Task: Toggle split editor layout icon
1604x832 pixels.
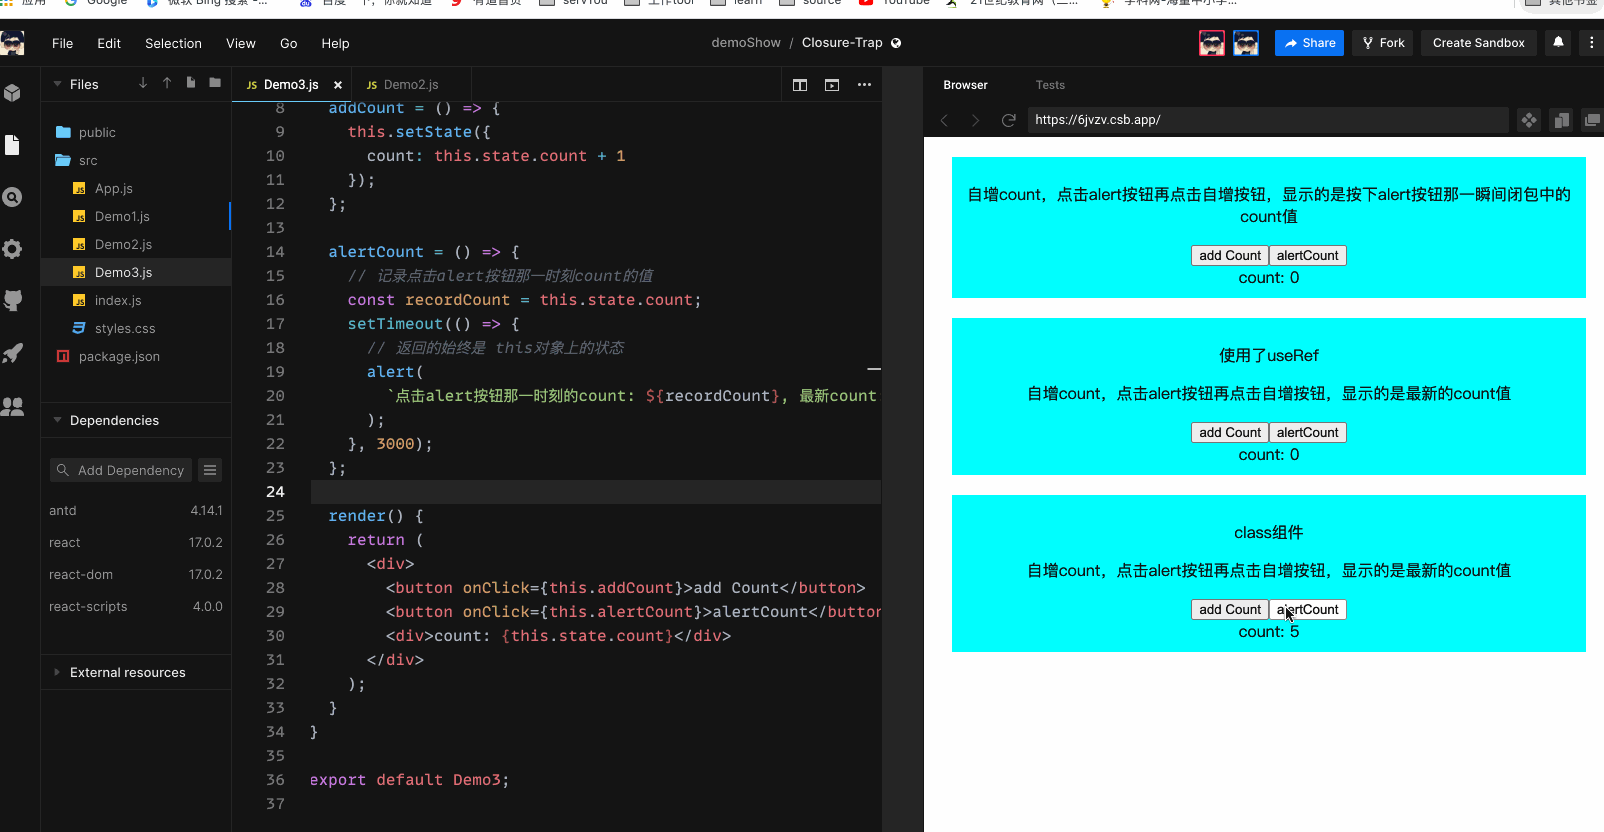Action: coord(800,85)
